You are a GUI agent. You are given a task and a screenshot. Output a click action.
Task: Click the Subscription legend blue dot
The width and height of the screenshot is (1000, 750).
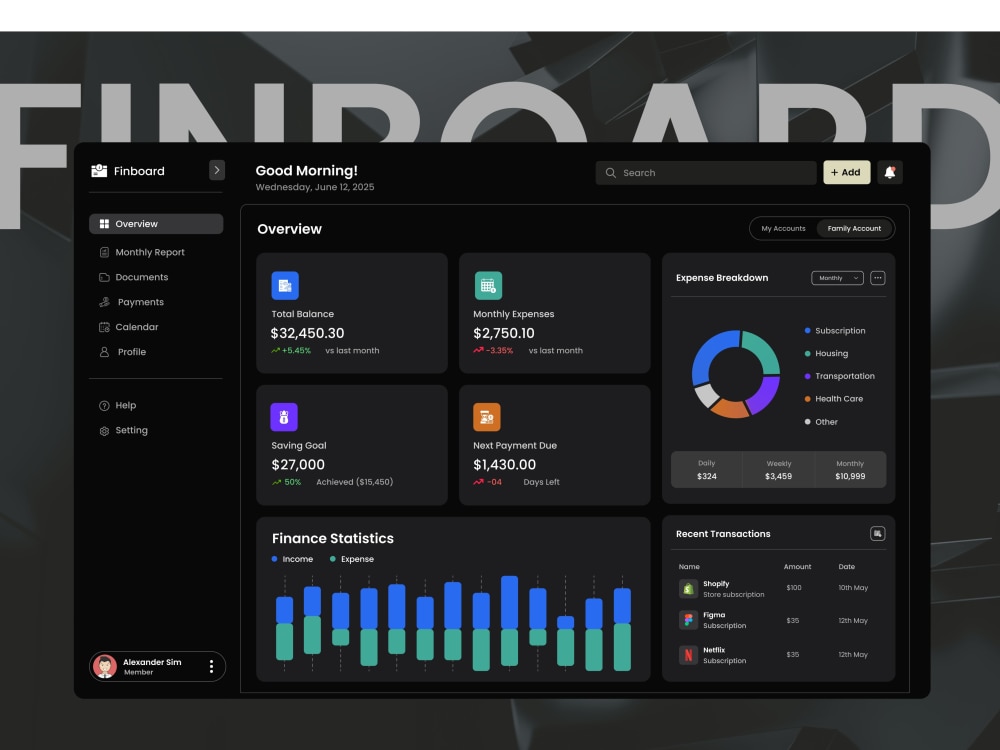tap(807, 330)
